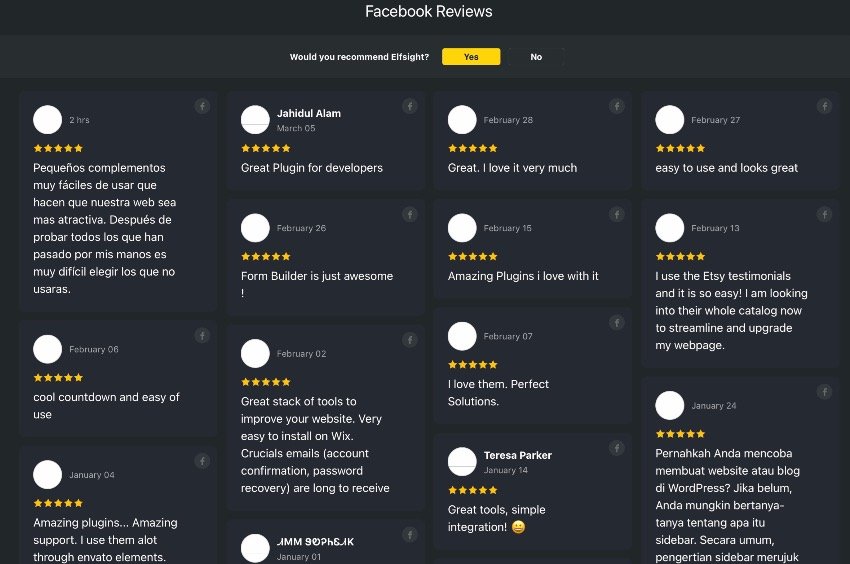Open Jahidul Alam's profile name

[x=308, y=113]
